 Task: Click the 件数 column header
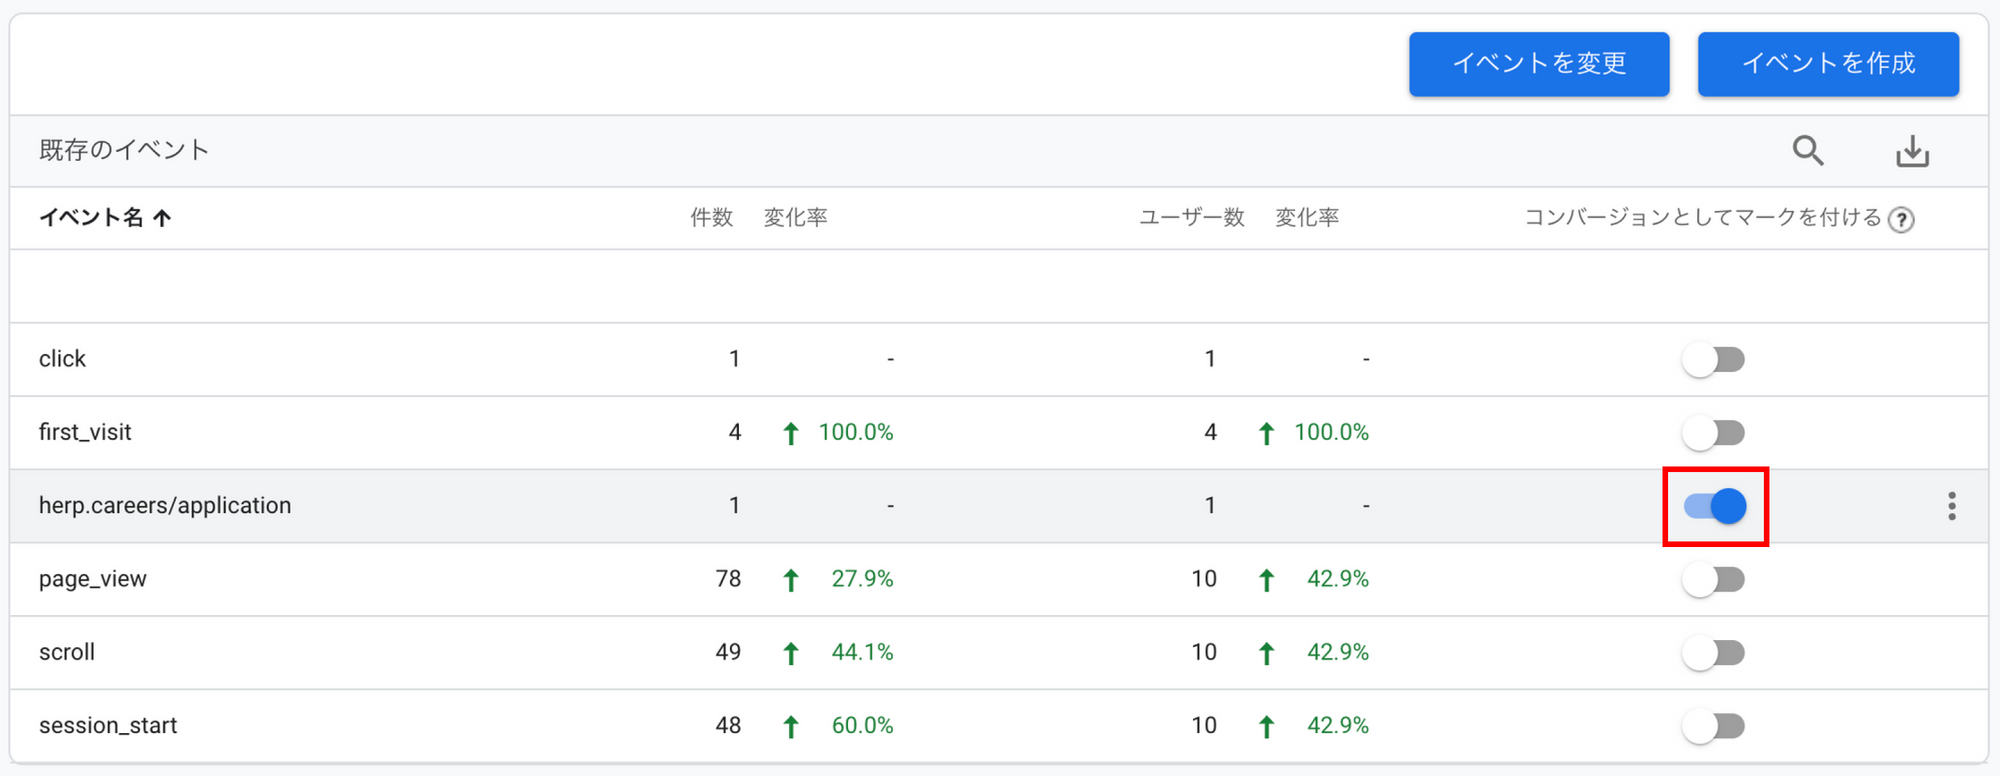(x=711, y=218)
